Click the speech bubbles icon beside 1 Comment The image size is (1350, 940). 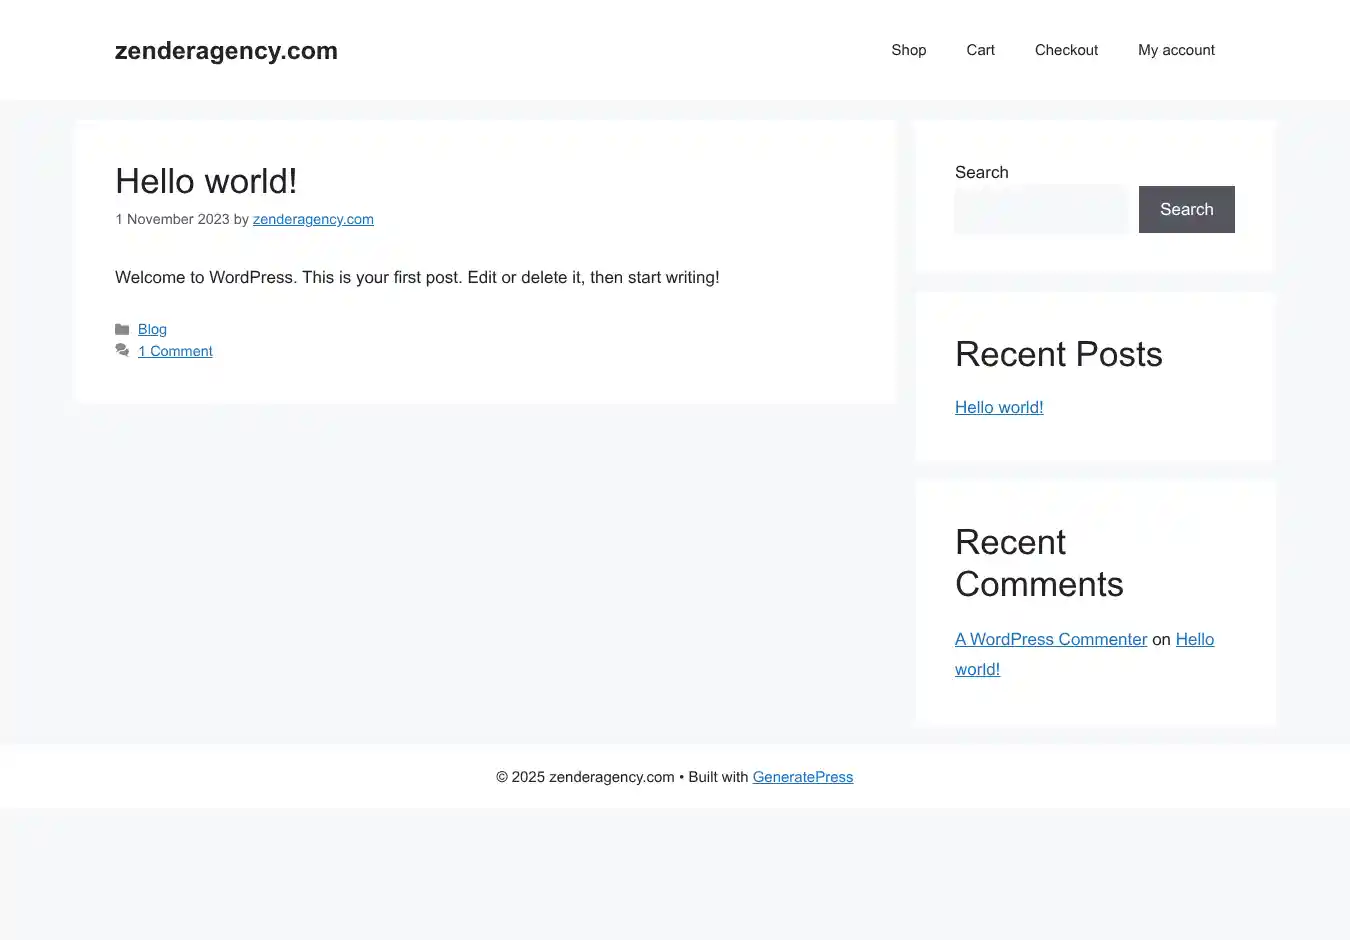[122, 351]
